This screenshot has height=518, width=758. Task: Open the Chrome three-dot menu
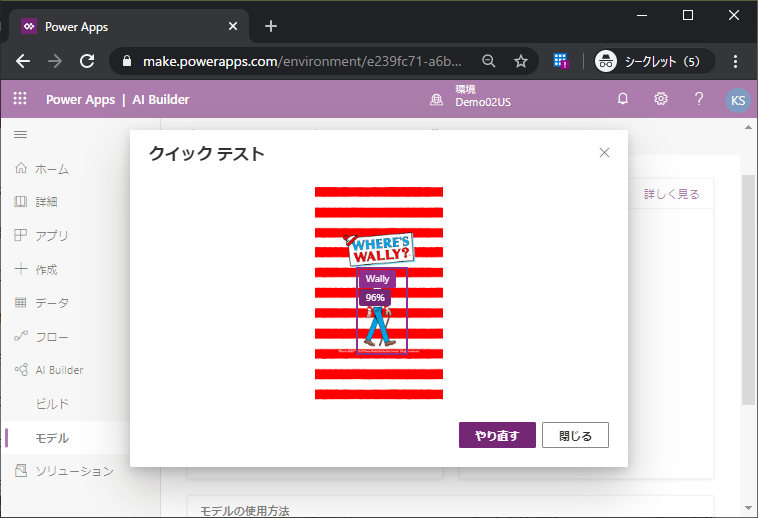[735, 61]
